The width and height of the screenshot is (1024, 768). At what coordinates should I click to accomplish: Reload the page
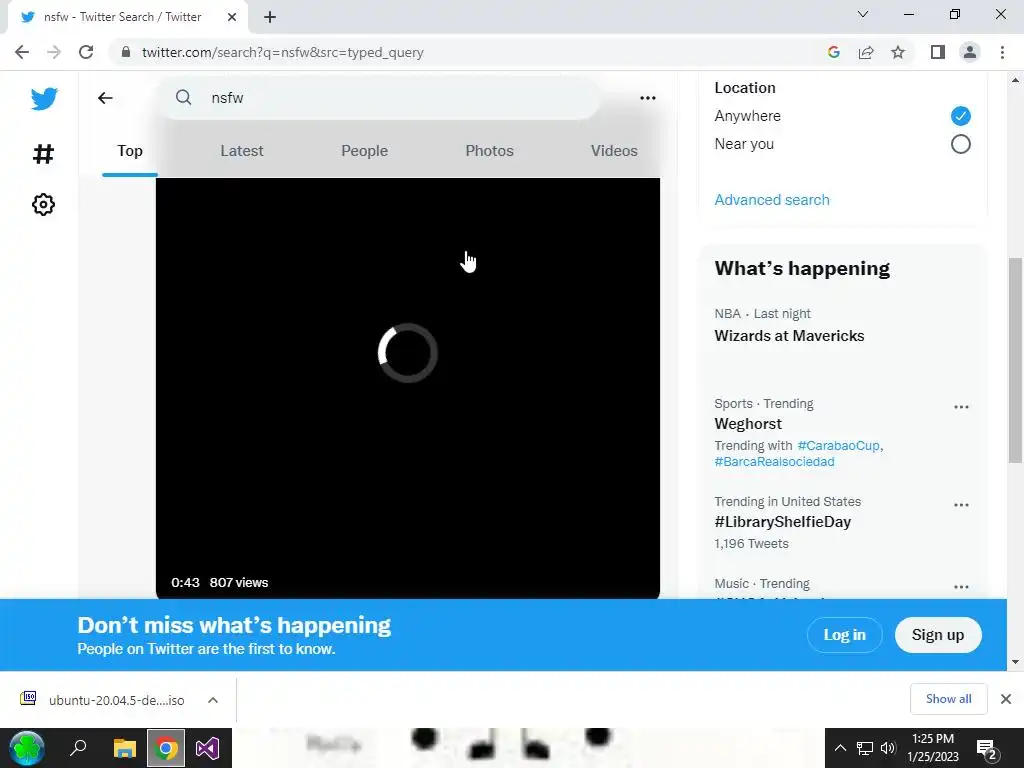pos(86,52)
